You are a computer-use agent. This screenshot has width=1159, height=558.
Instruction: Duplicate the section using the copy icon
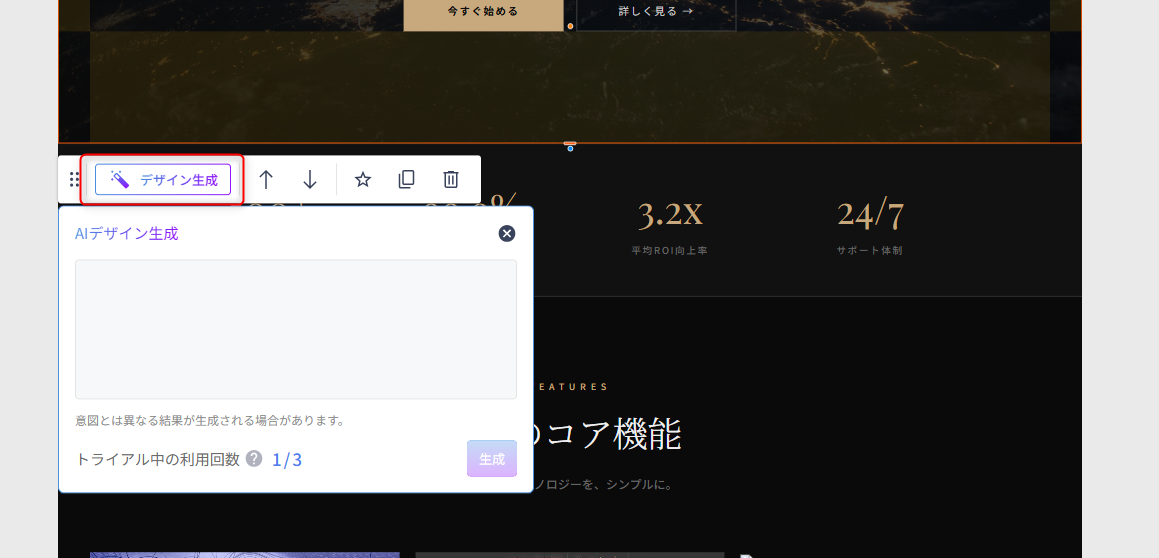point(406,180)
